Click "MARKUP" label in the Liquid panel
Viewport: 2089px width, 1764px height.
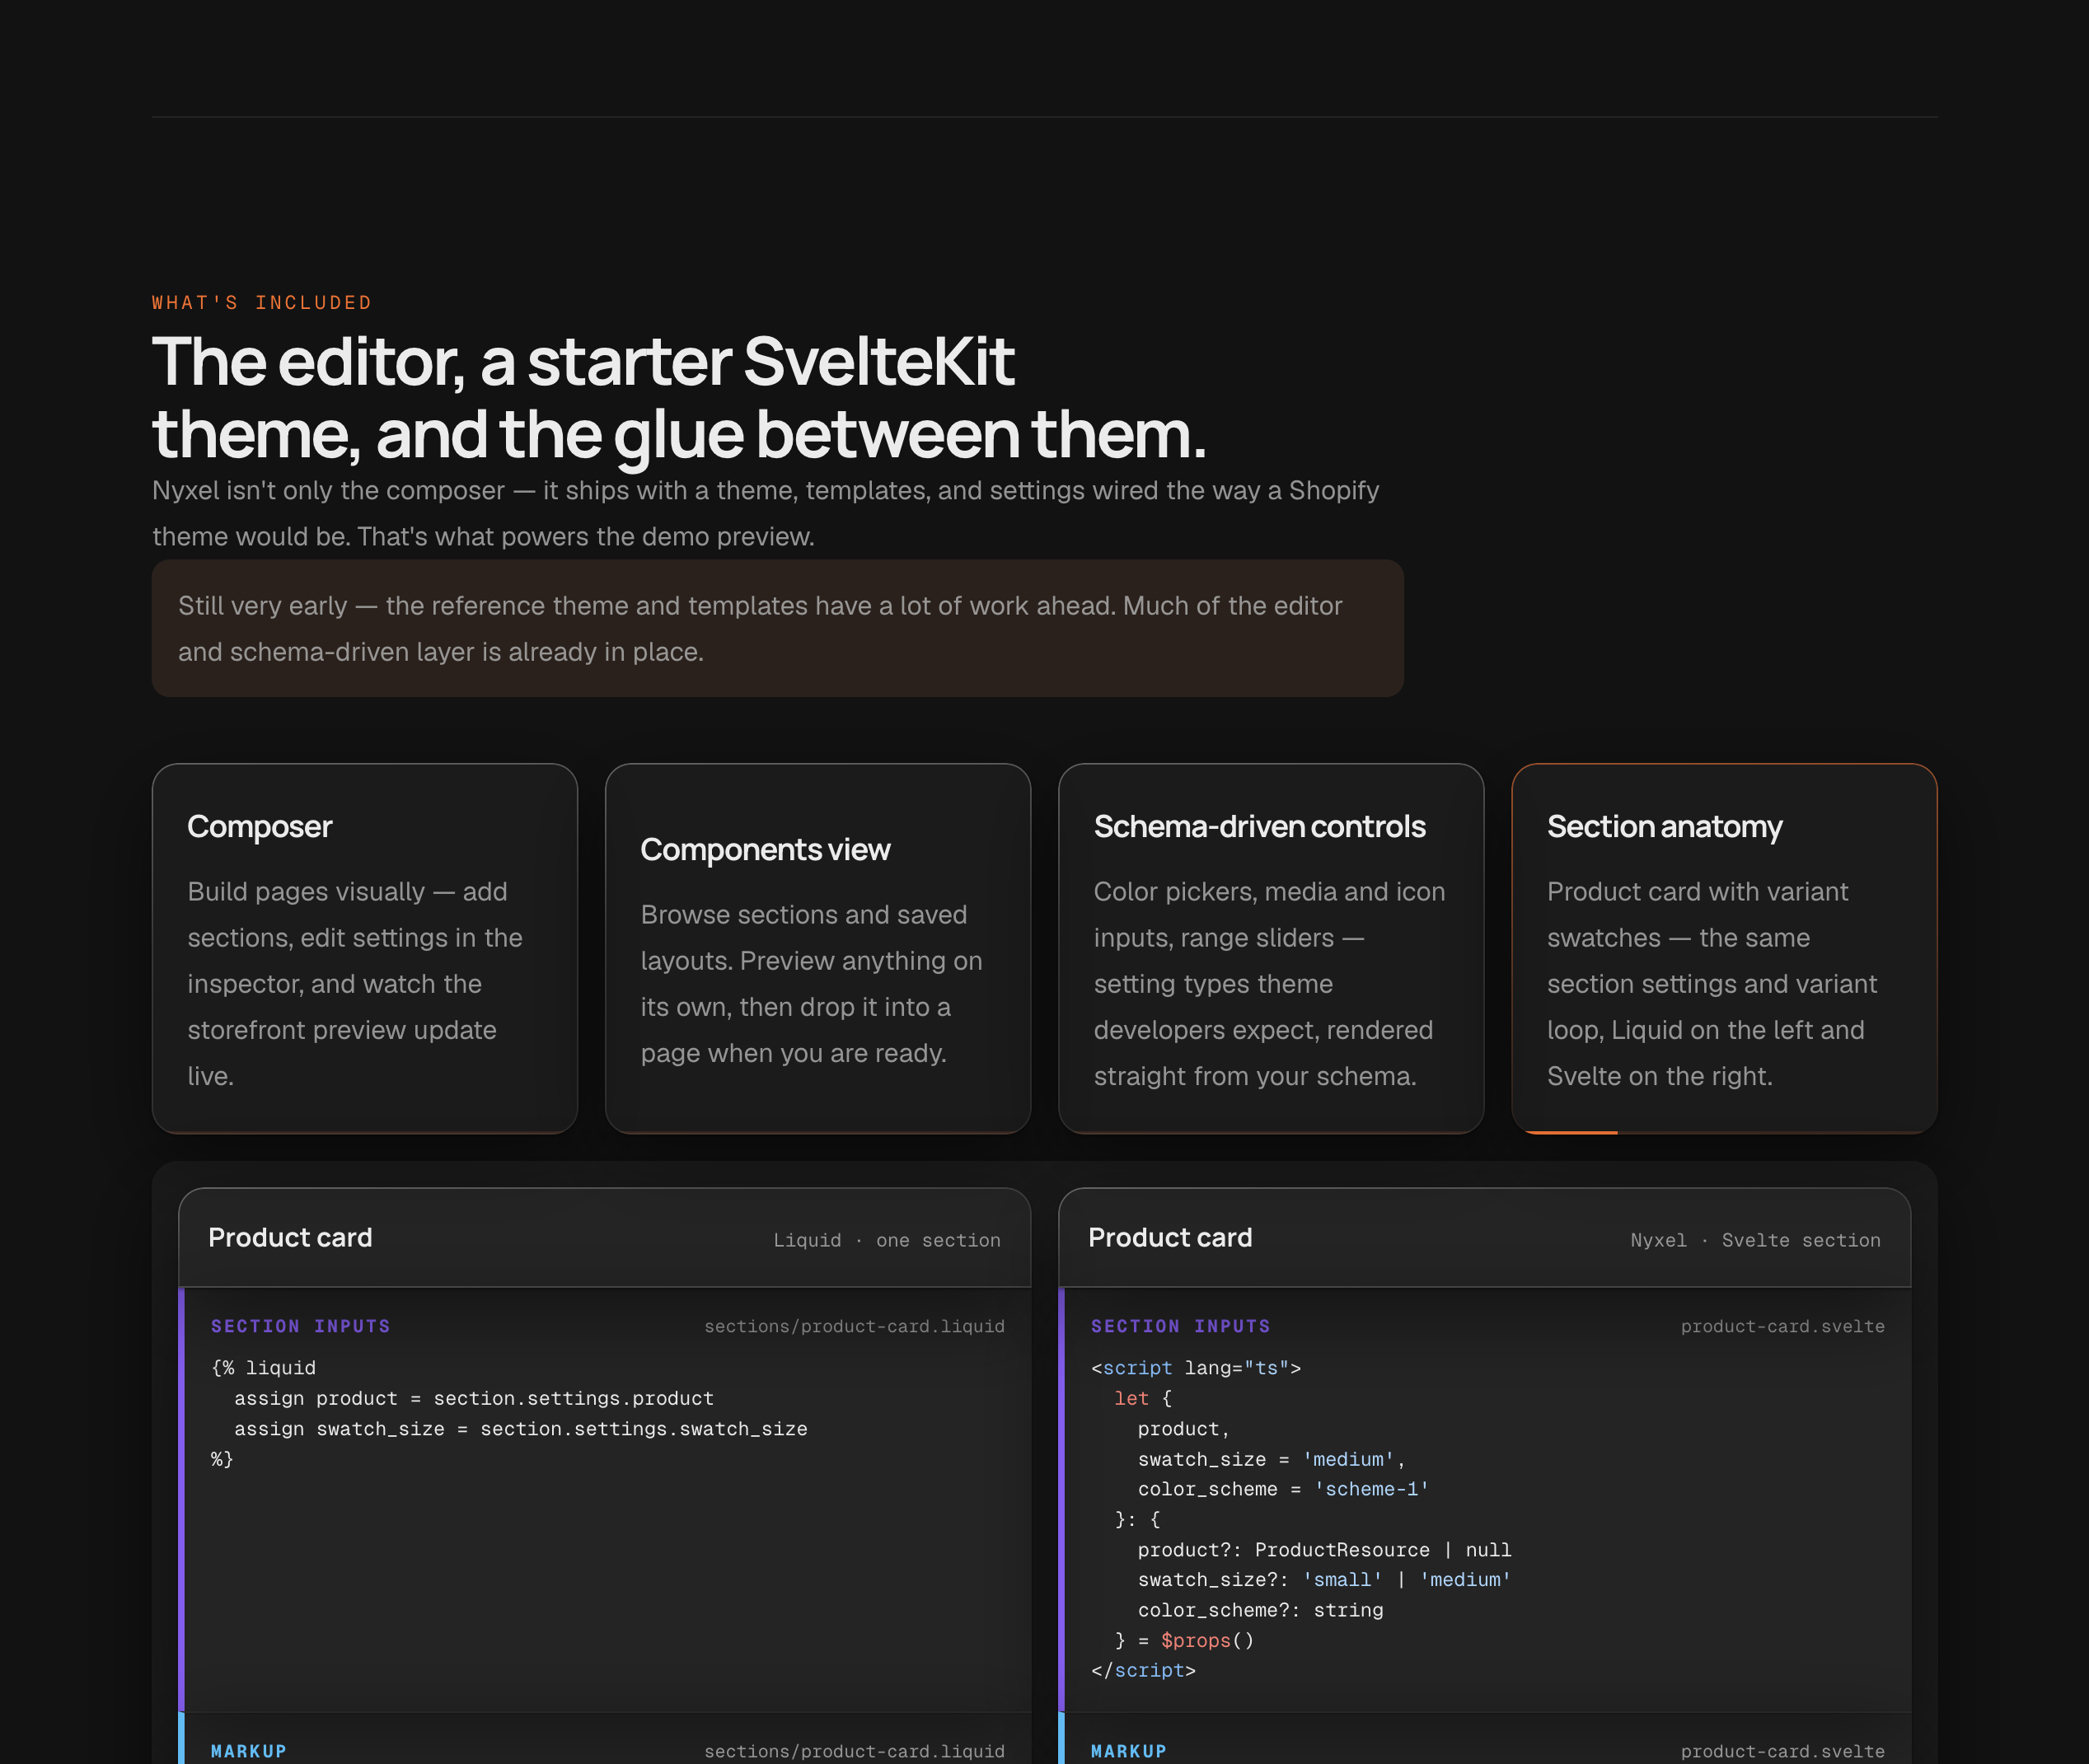click(248, 1751)
